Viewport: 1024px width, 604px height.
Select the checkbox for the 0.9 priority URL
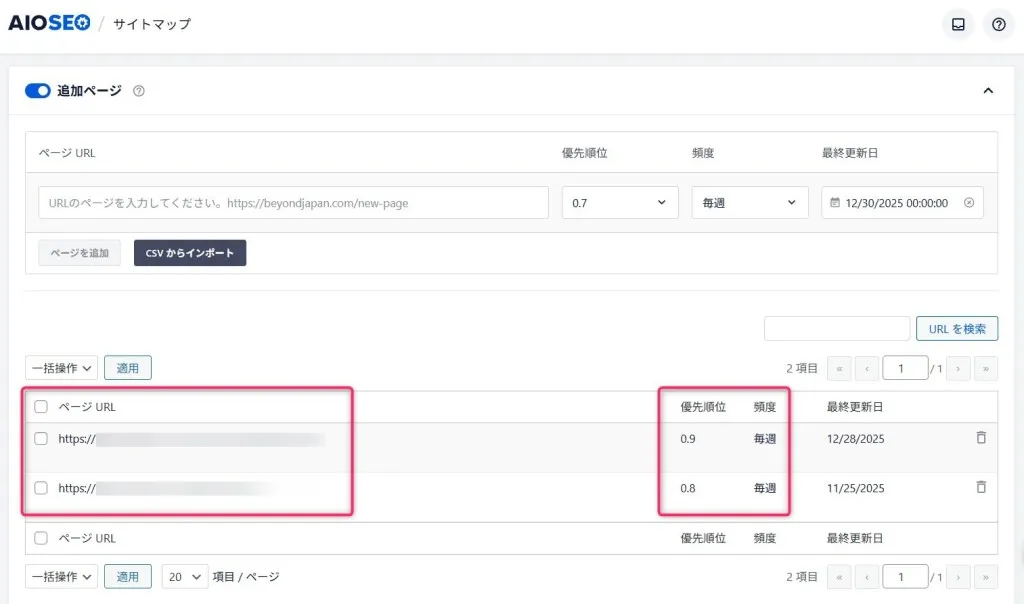41,438
